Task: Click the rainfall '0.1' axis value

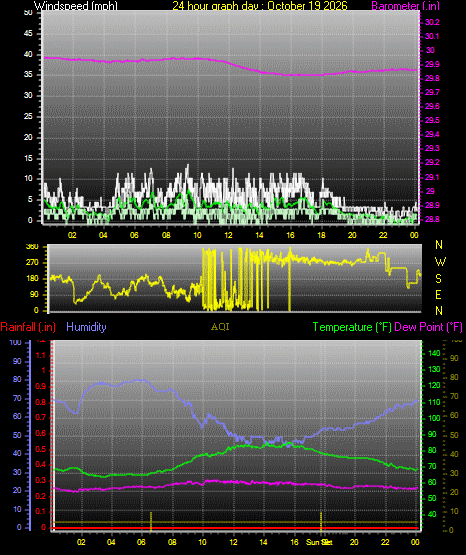Action: tap(41, 511)
